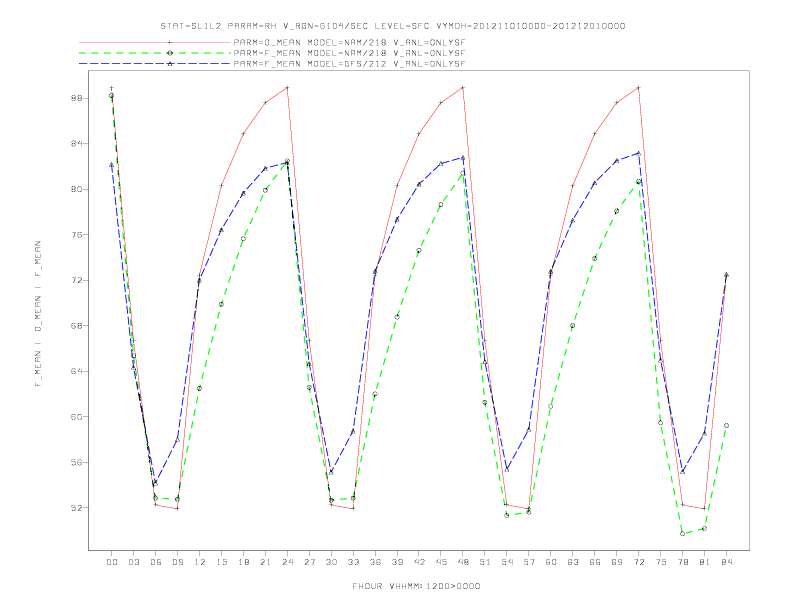Image resolution: width=792 pixels, height=612 pixels.
Task: Click the vertical y-axis label F_MEAN | O_MEAN | F_MEAN
Action: point(38,314)
